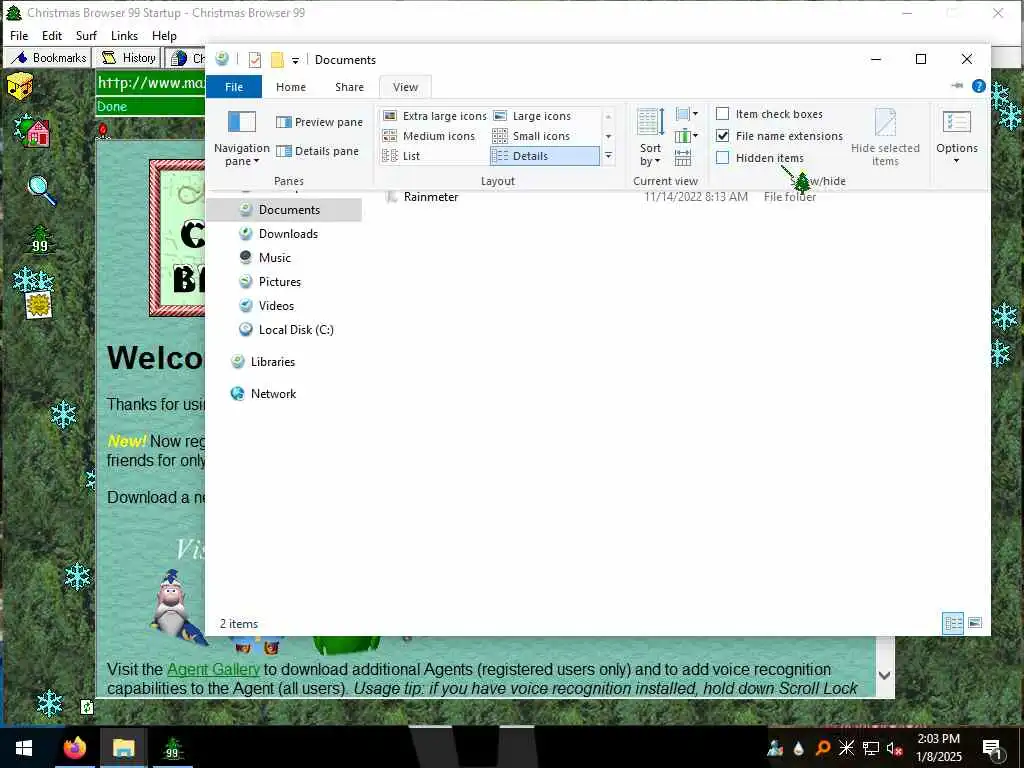Open Links menu in Christmas Browser
This screenshot has width=1024, height=768.
[x=124, y=36]
